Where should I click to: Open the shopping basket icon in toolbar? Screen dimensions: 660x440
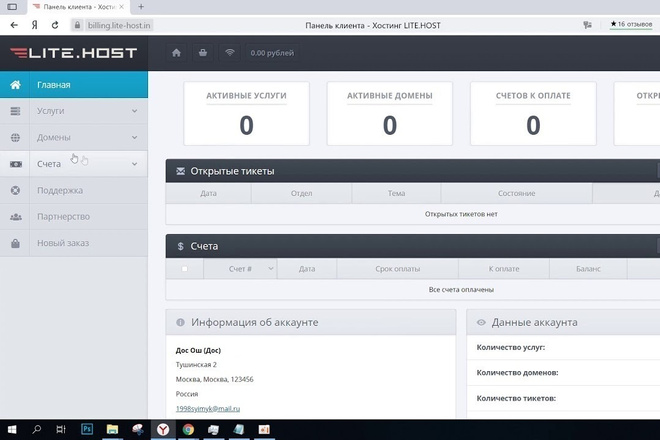pyautogui.click(x=203, y=53)
